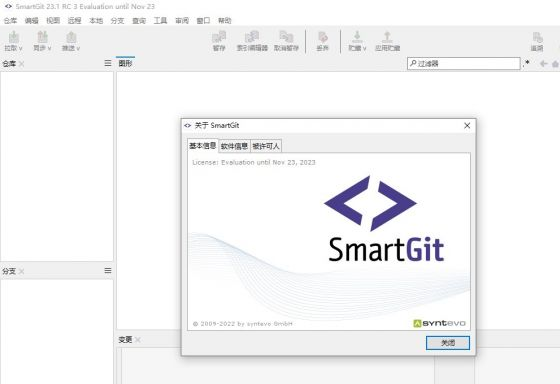560x384 pixels.
Task: Open the 视图 menu
Action: (53, 21)
